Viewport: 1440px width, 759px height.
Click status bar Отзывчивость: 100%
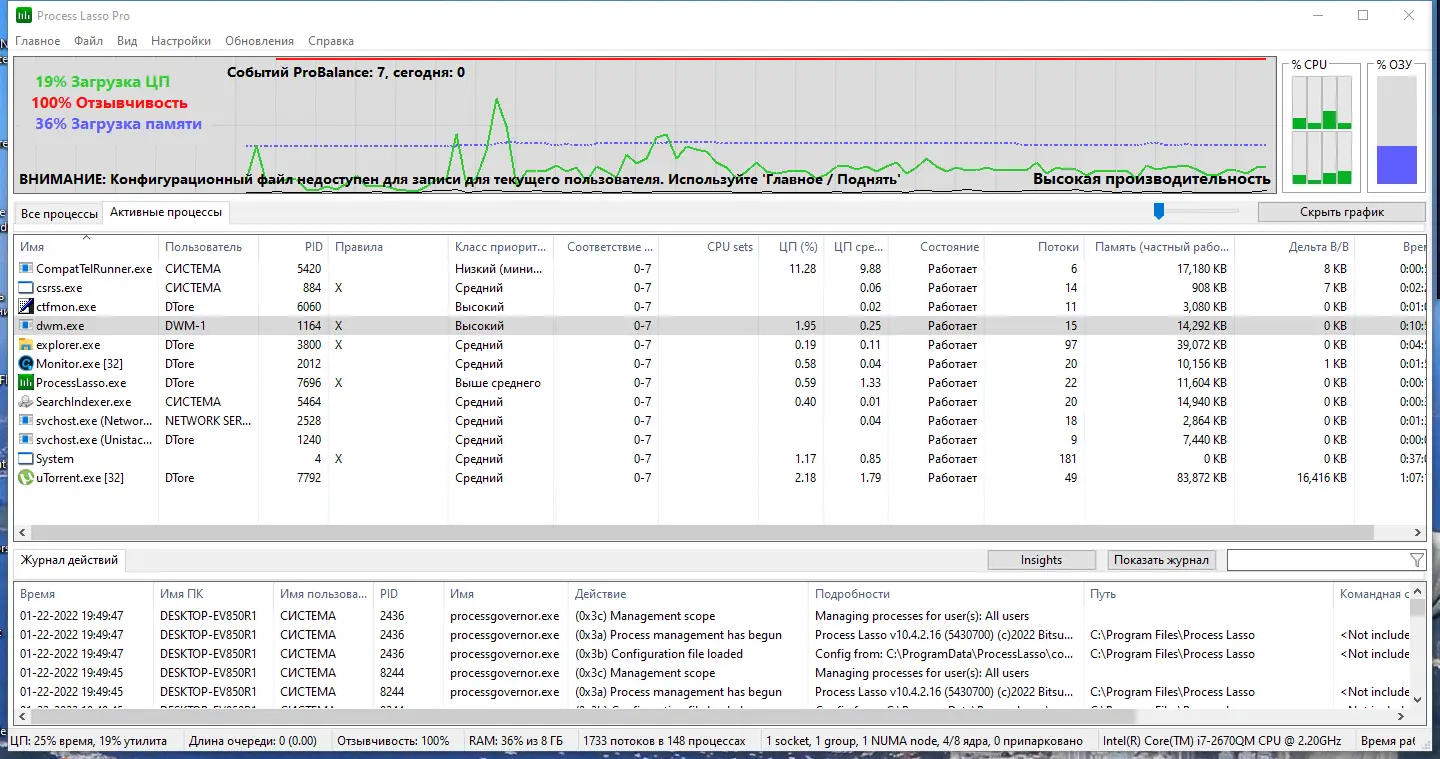click(393, 741)
